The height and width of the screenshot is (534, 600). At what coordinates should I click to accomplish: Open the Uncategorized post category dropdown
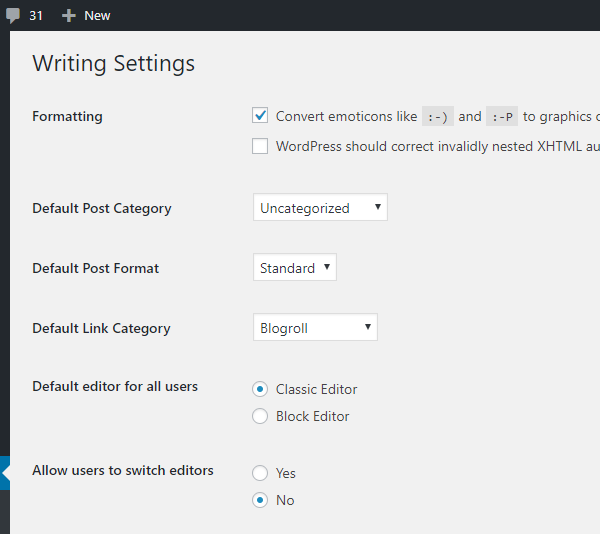pos(320,208)
